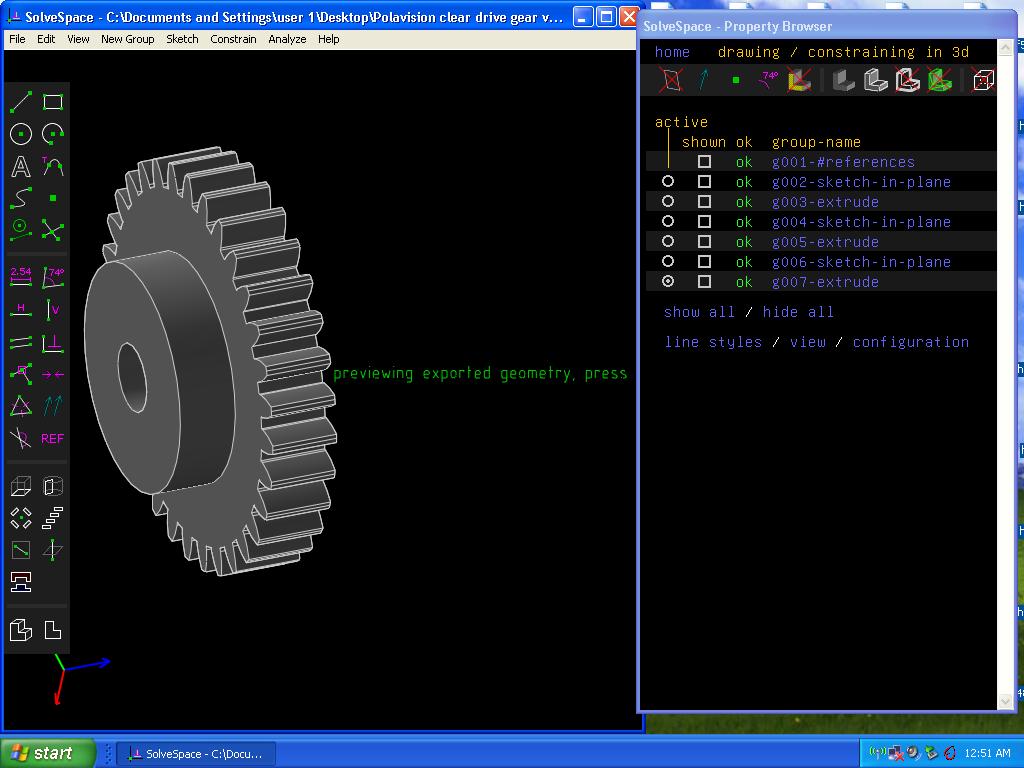Open the Analyze menu
This screenshot has height=768, width=1024.
[287, 39]
